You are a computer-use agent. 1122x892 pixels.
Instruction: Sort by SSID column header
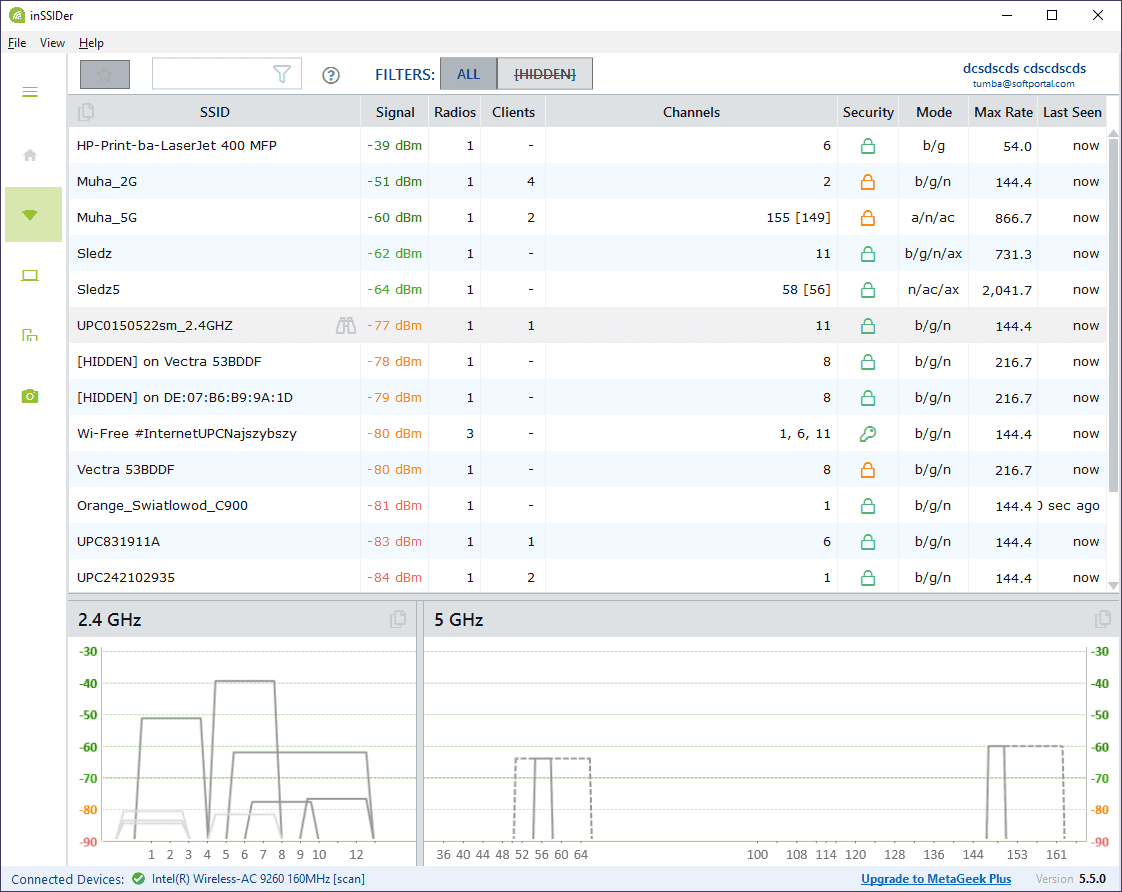tap(215, 112)
